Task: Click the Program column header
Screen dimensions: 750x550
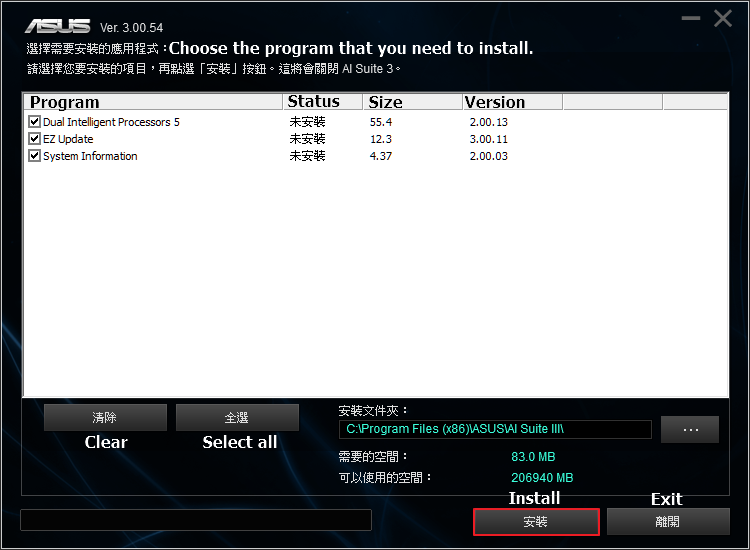Action: [x=153, y=102]
